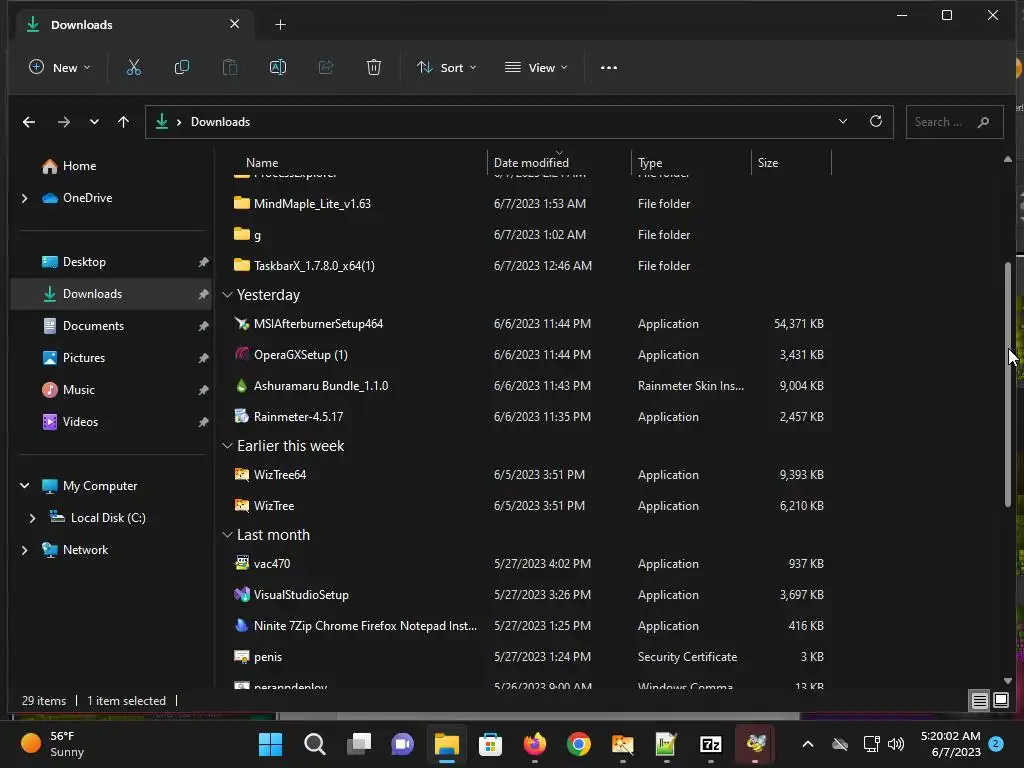Open Task View on taskbar
The image size is (1024, 768).
[359, 744]
